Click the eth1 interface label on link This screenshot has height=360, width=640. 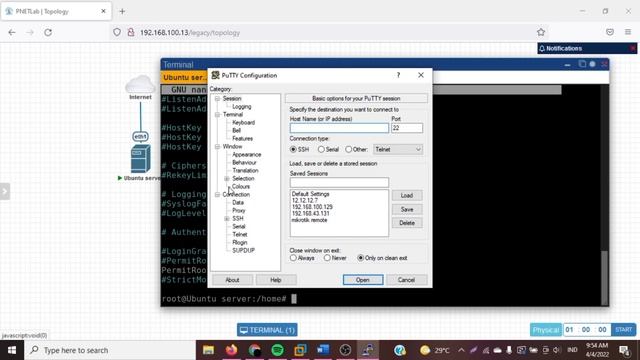pyautogui.click(x=140, y=136)
